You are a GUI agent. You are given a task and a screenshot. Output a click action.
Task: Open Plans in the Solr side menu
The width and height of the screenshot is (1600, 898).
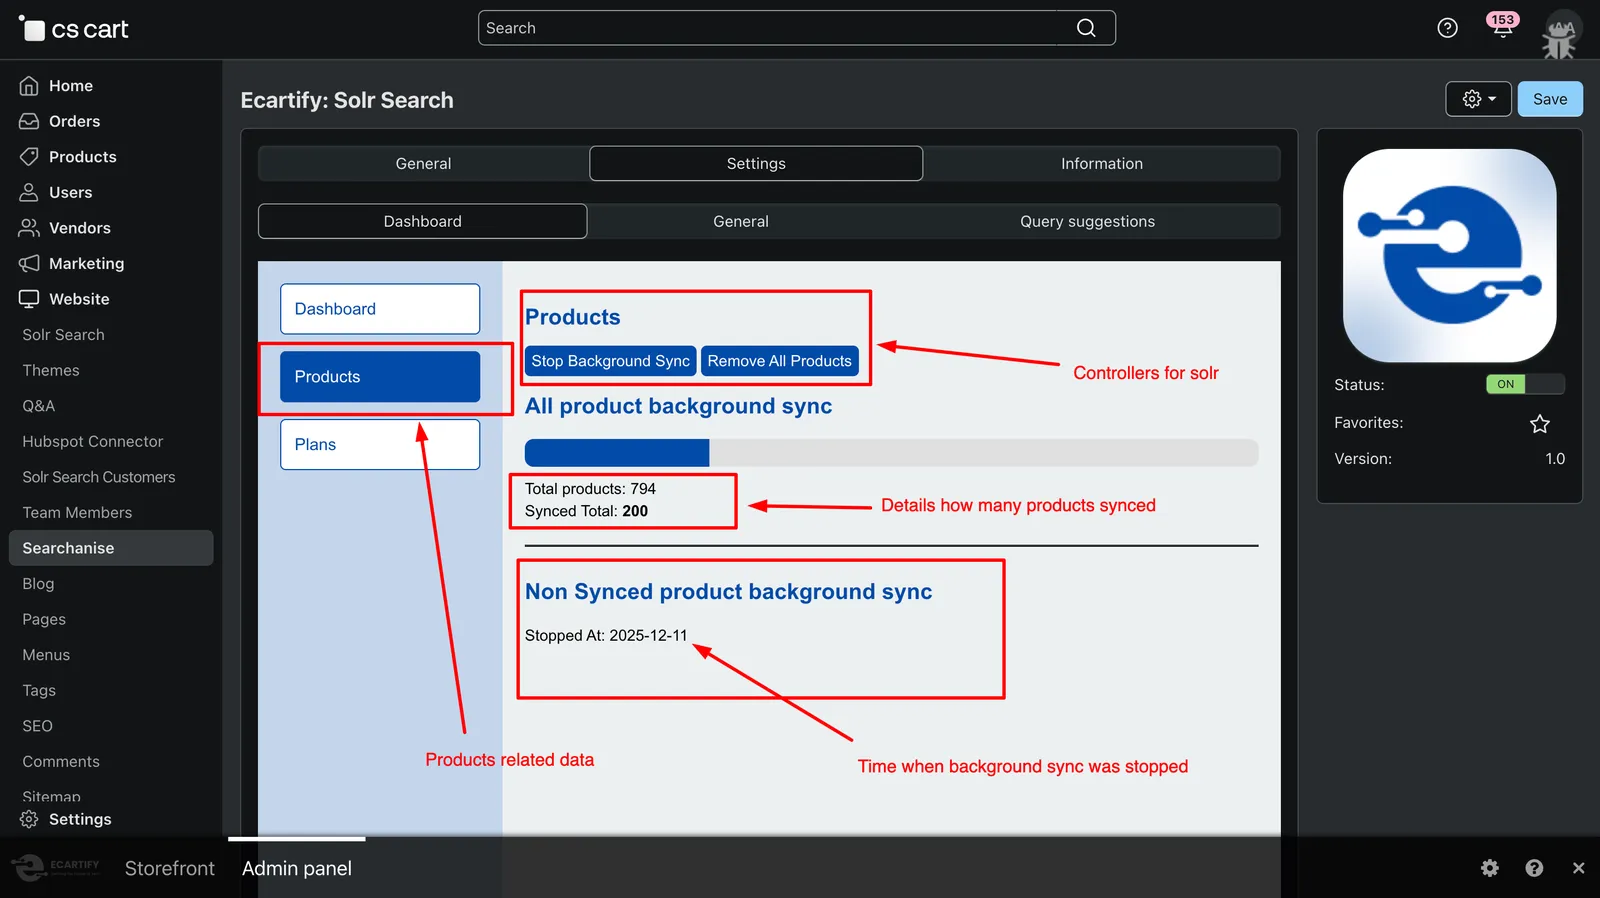380,444
